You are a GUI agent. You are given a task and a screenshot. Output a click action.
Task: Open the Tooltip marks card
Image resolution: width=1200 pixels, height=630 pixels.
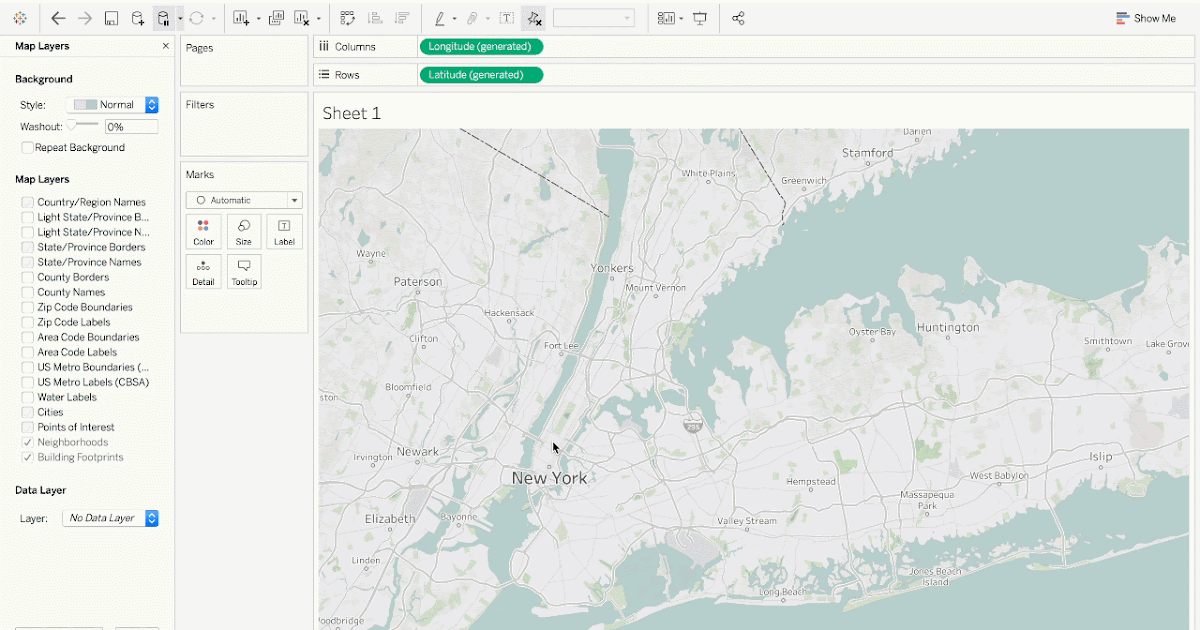click(x=244, y=272)
